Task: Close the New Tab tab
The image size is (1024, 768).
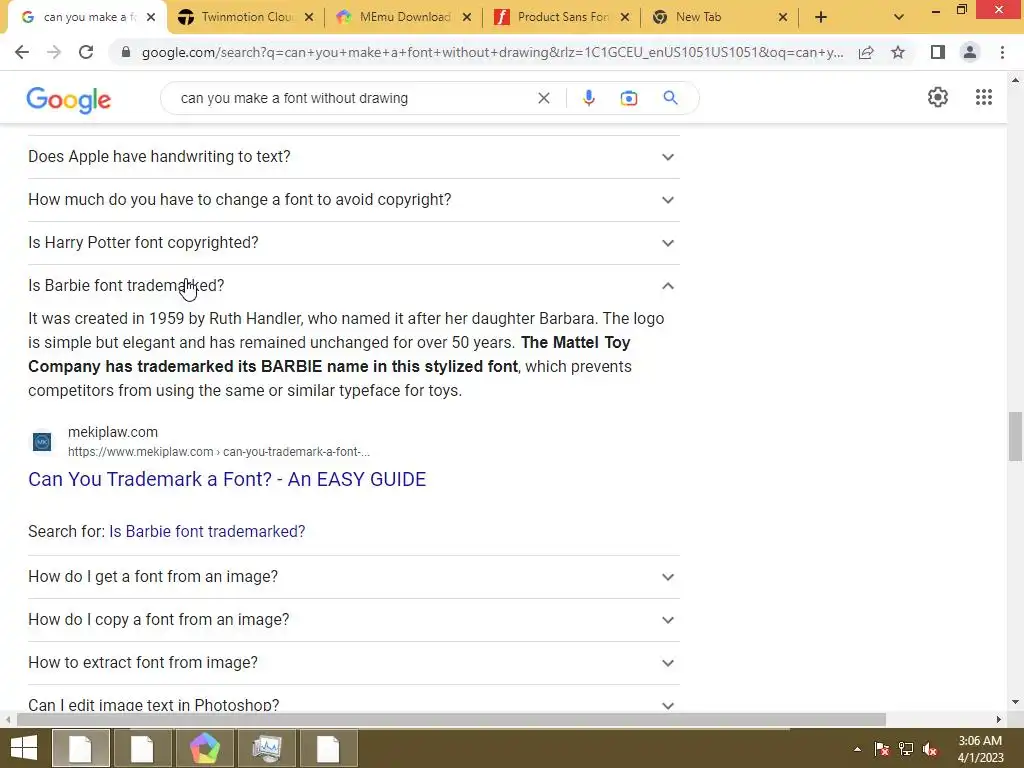Action: pyautogui.click(x=783, y=17)
